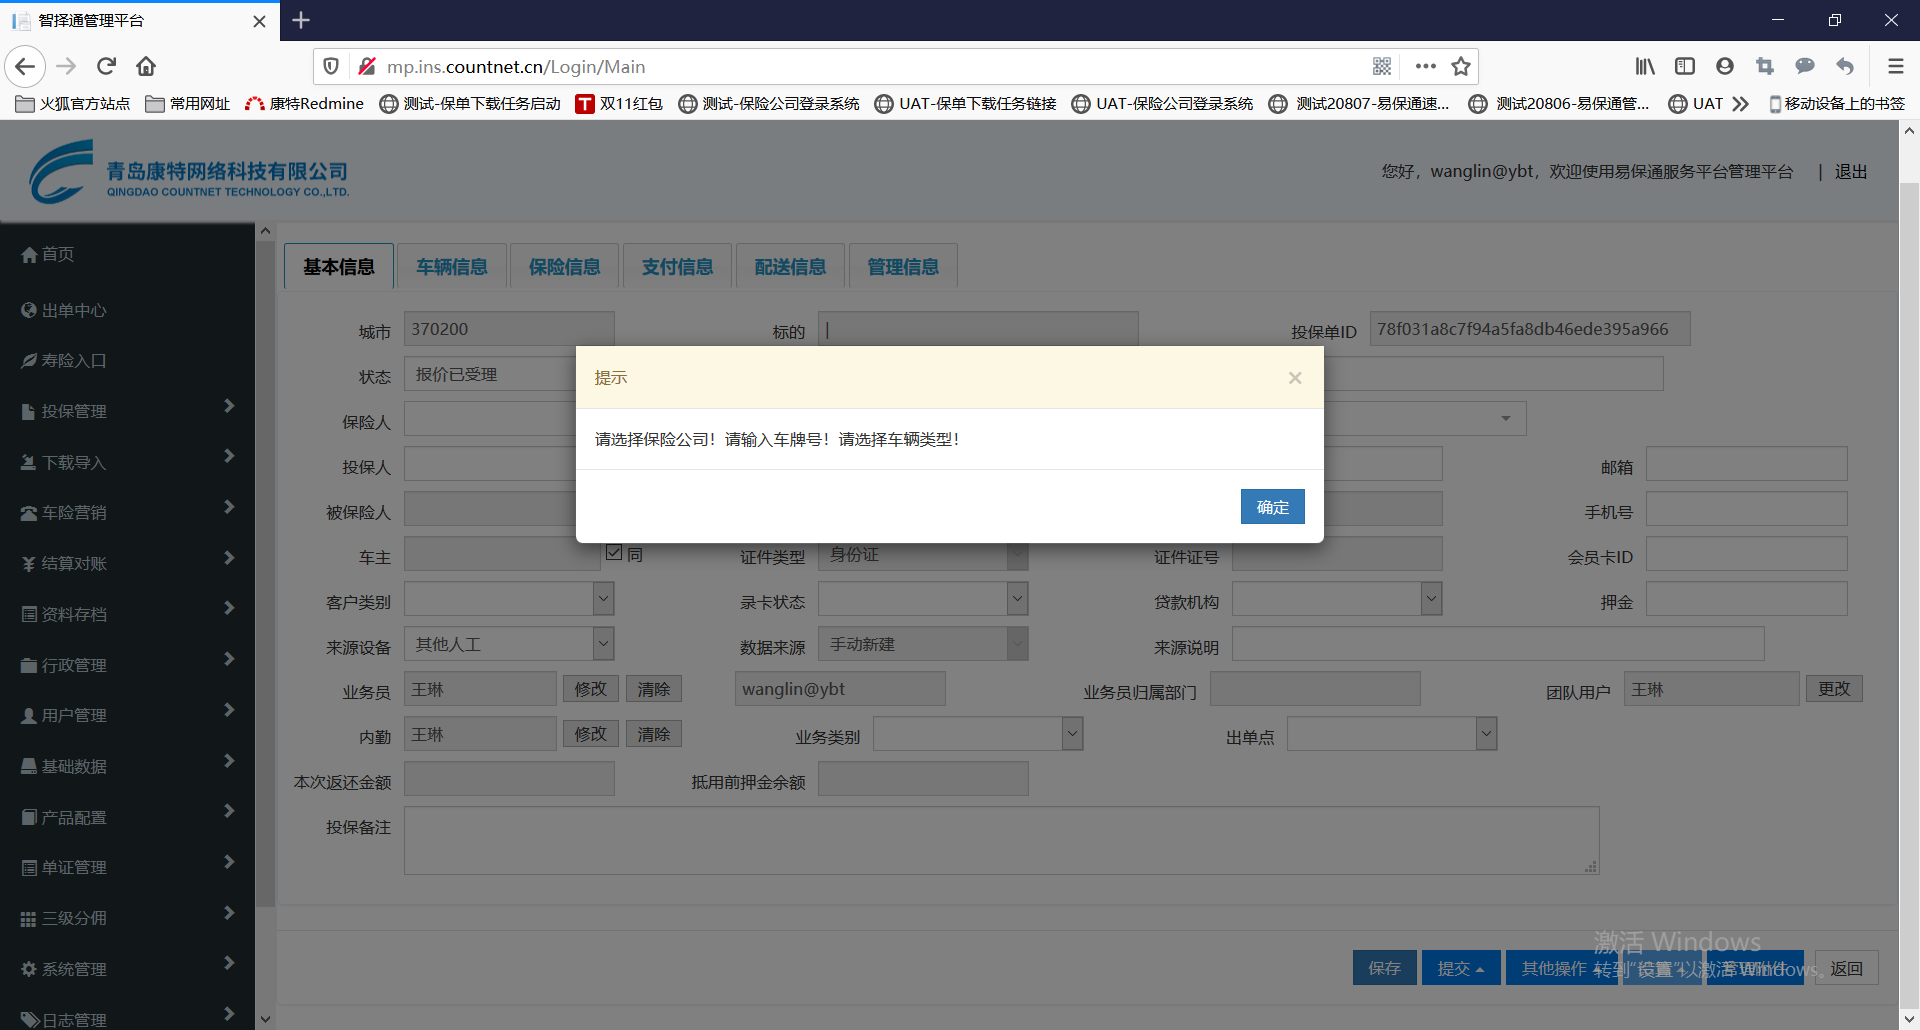
Task: Click 确定 in the 提示 dialog
Action: 1273,507
